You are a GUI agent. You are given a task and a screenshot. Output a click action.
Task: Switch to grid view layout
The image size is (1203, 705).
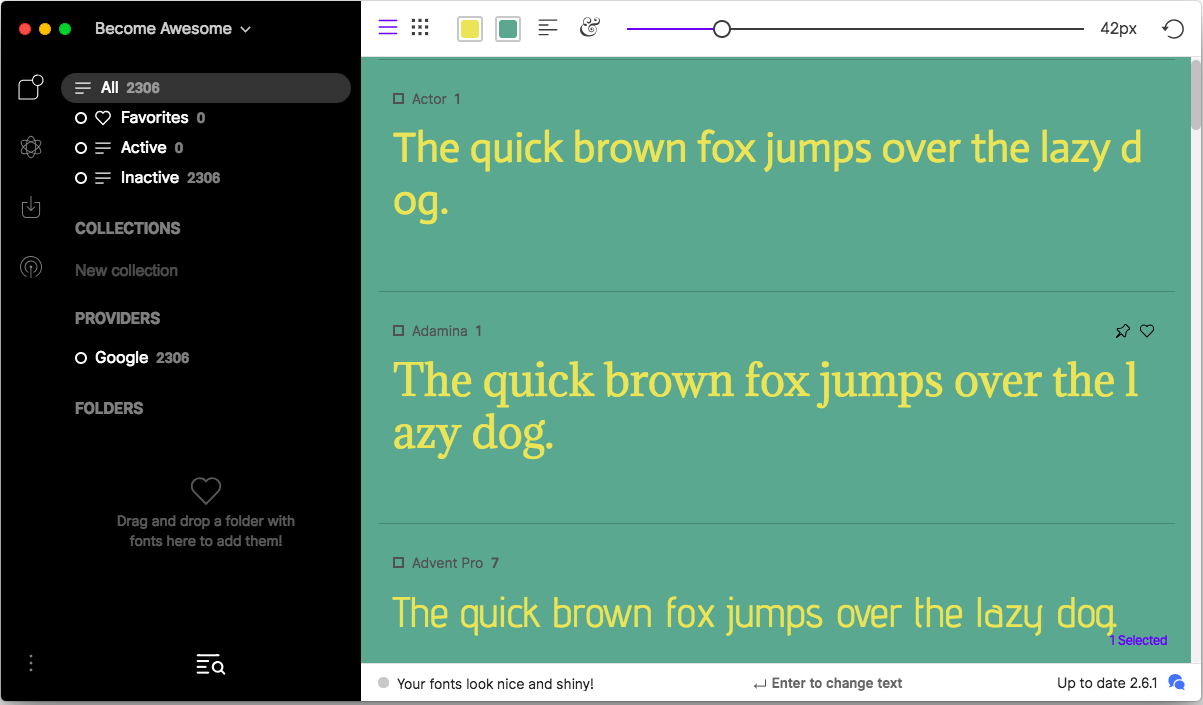click(x=420, y=28)
